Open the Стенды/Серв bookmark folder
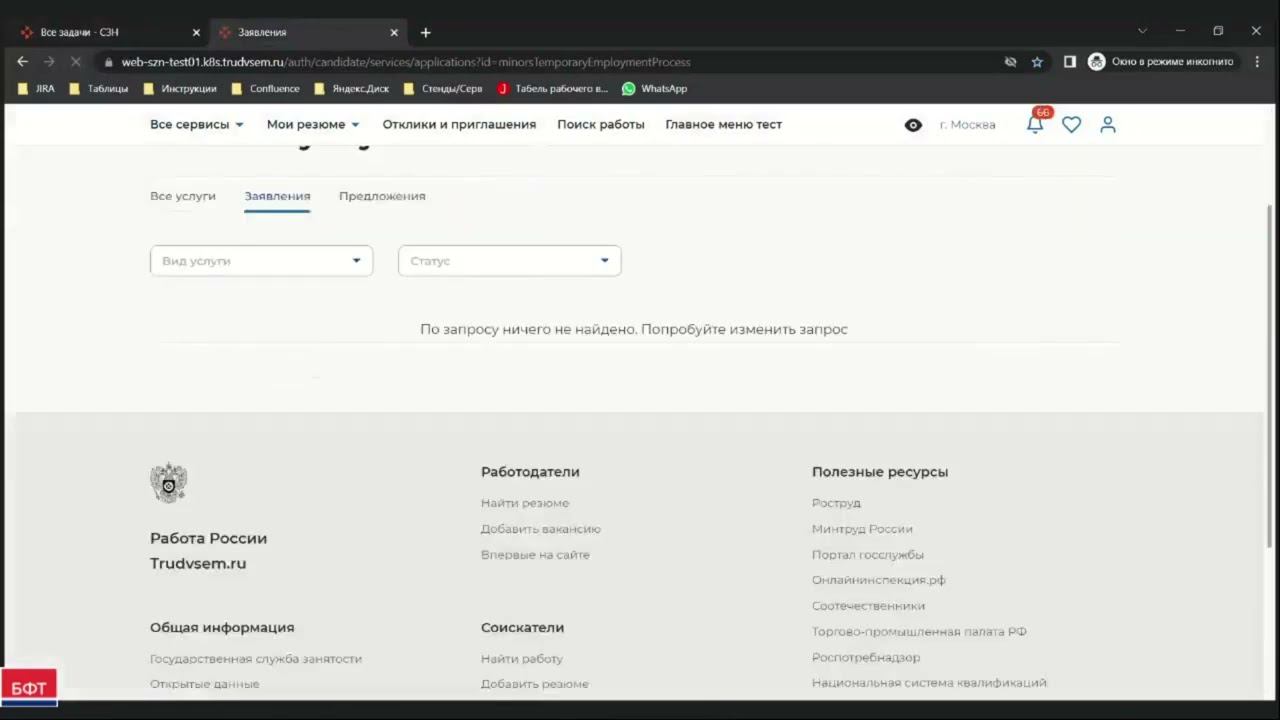1280x720 pixels. (443, 88)
